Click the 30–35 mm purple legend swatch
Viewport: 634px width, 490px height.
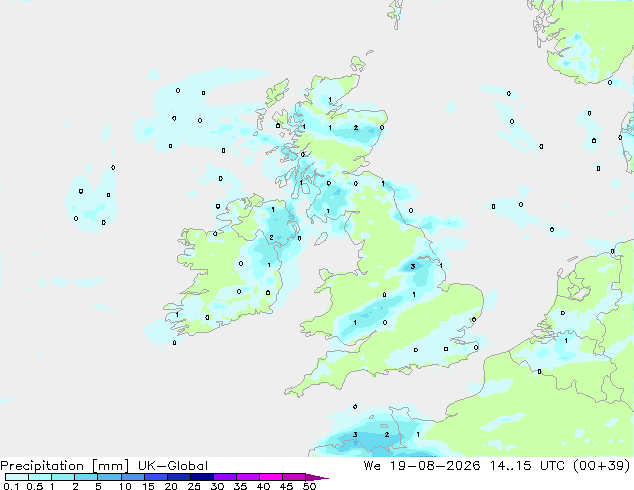click(225, 477)
